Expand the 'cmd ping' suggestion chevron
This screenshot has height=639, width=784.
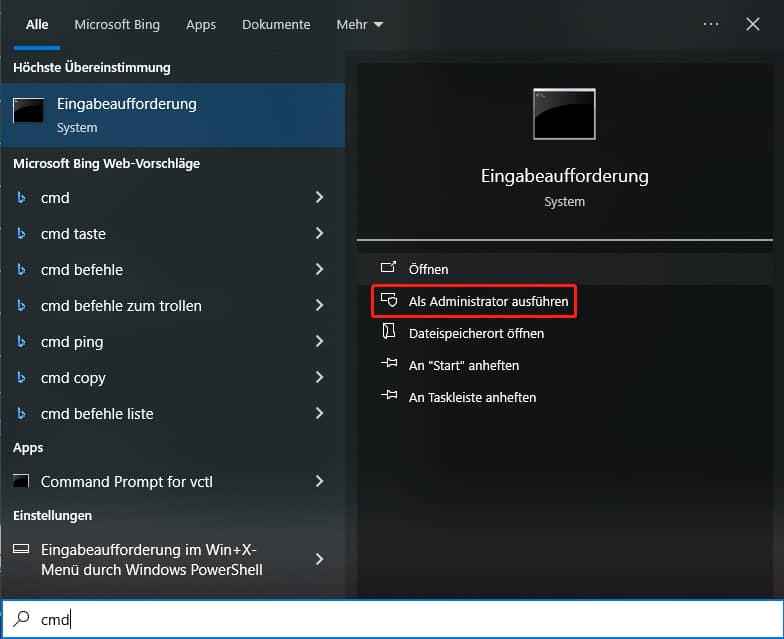[320, 342]
